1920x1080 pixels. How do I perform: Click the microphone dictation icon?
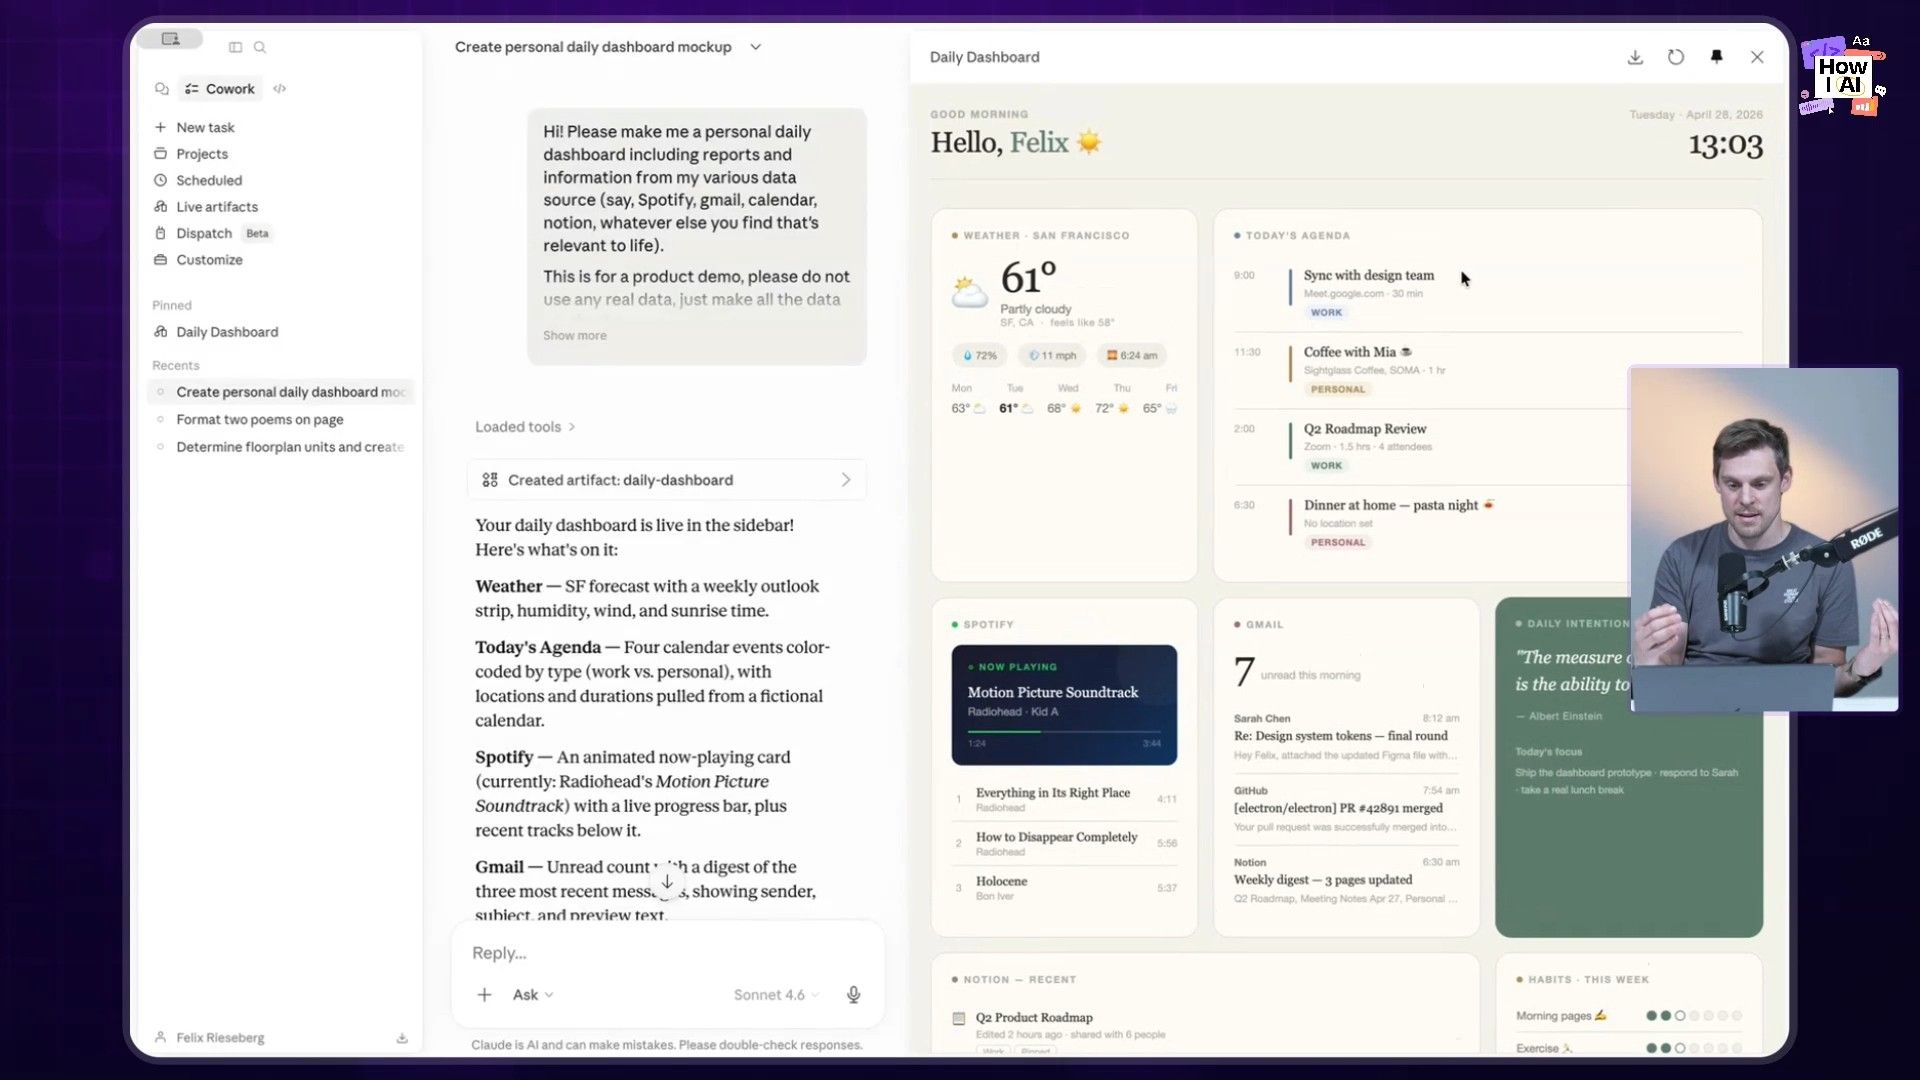854,995
